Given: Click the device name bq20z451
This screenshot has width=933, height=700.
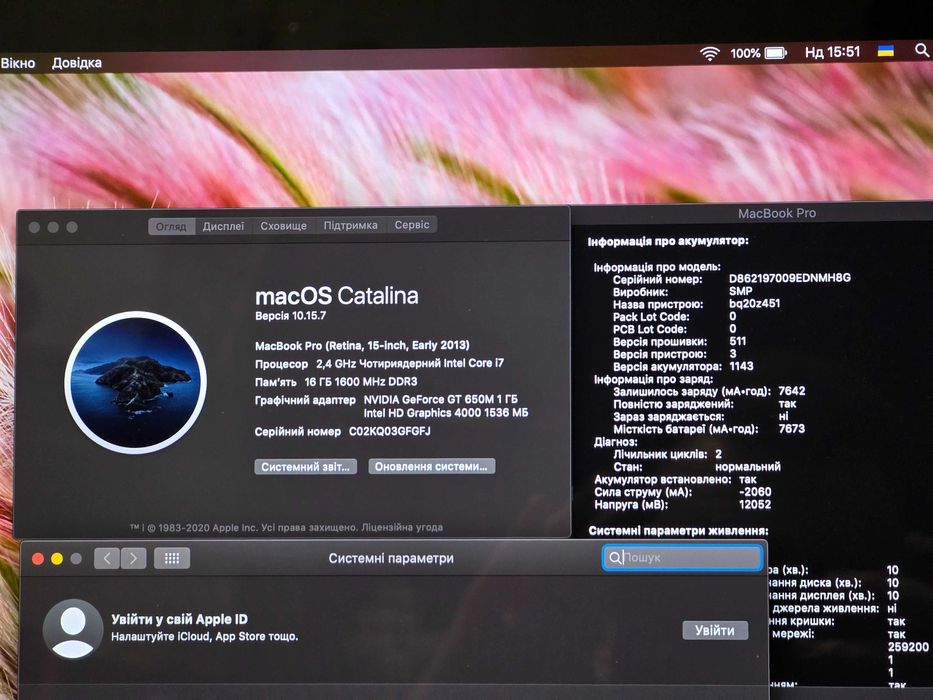Looking at the screenshot, I should [x=754, y=304].
